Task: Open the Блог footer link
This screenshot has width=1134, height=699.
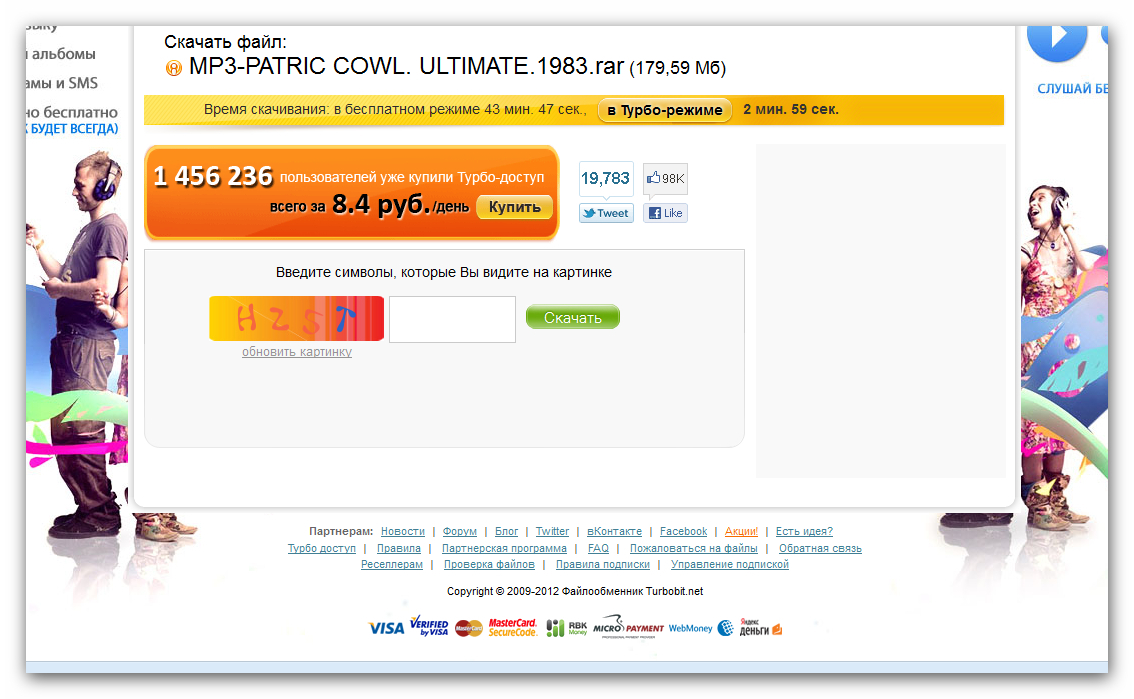Action: click(x=506, y=531)
